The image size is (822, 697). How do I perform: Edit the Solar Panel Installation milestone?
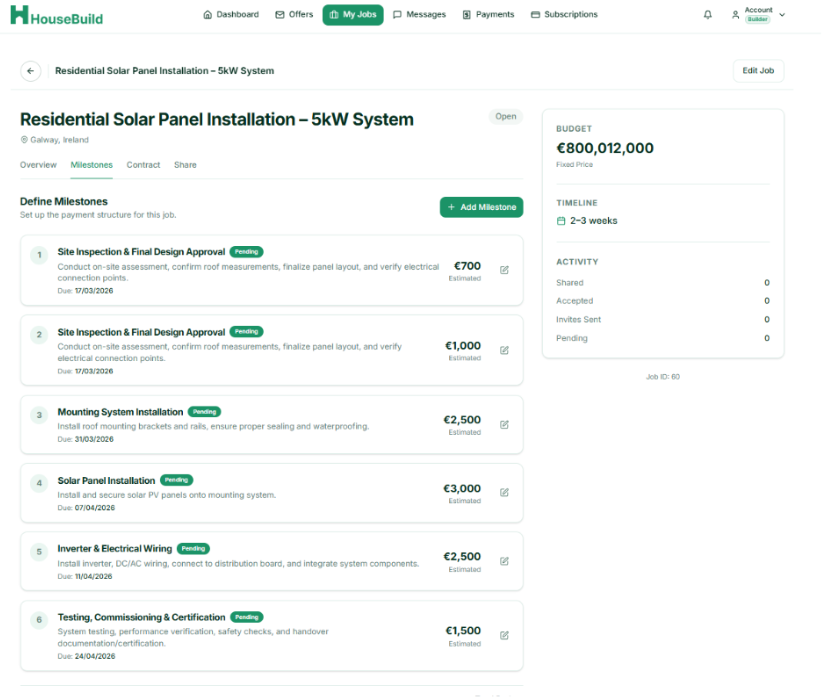click(x=504, y=492)
